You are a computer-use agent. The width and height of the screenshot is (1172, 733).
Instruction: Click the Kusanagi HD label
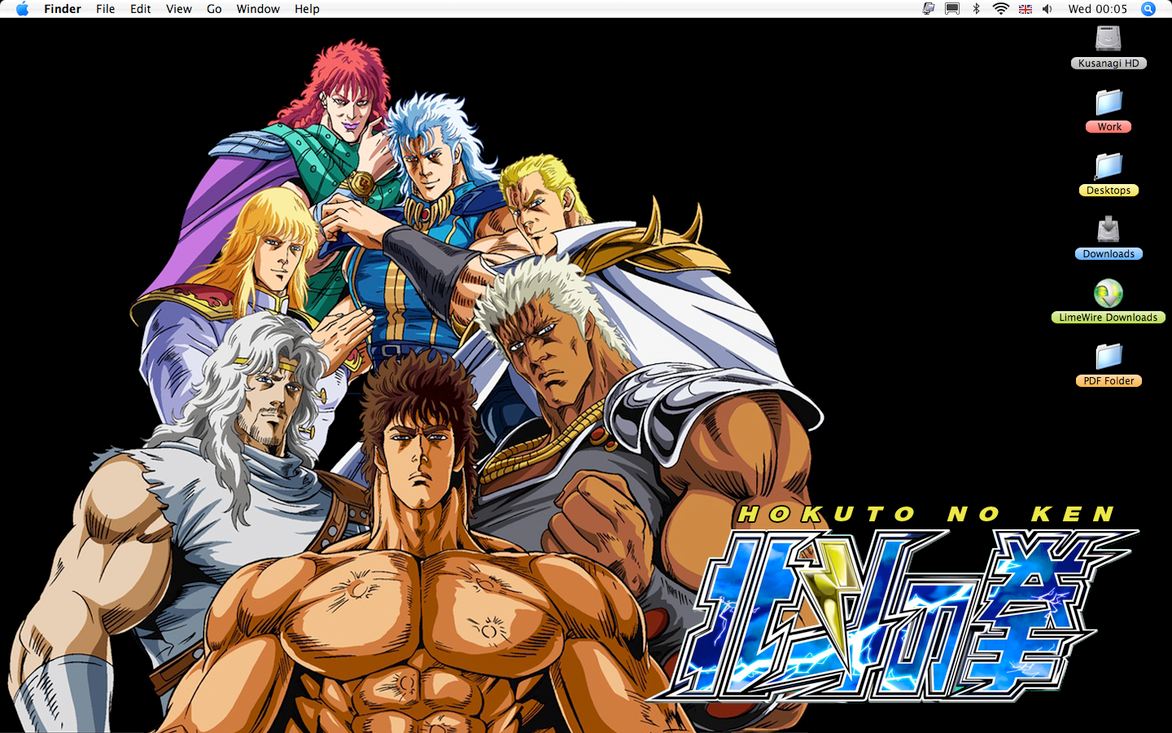click(x=1108, y=64)
